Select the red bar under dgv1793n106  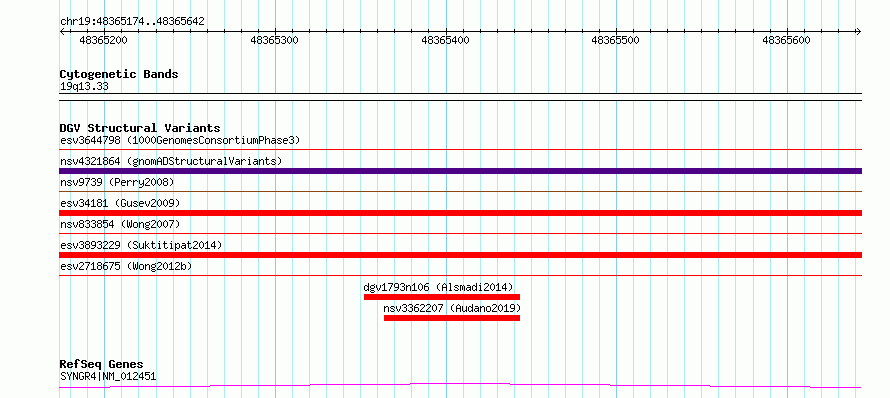[442, 297]
